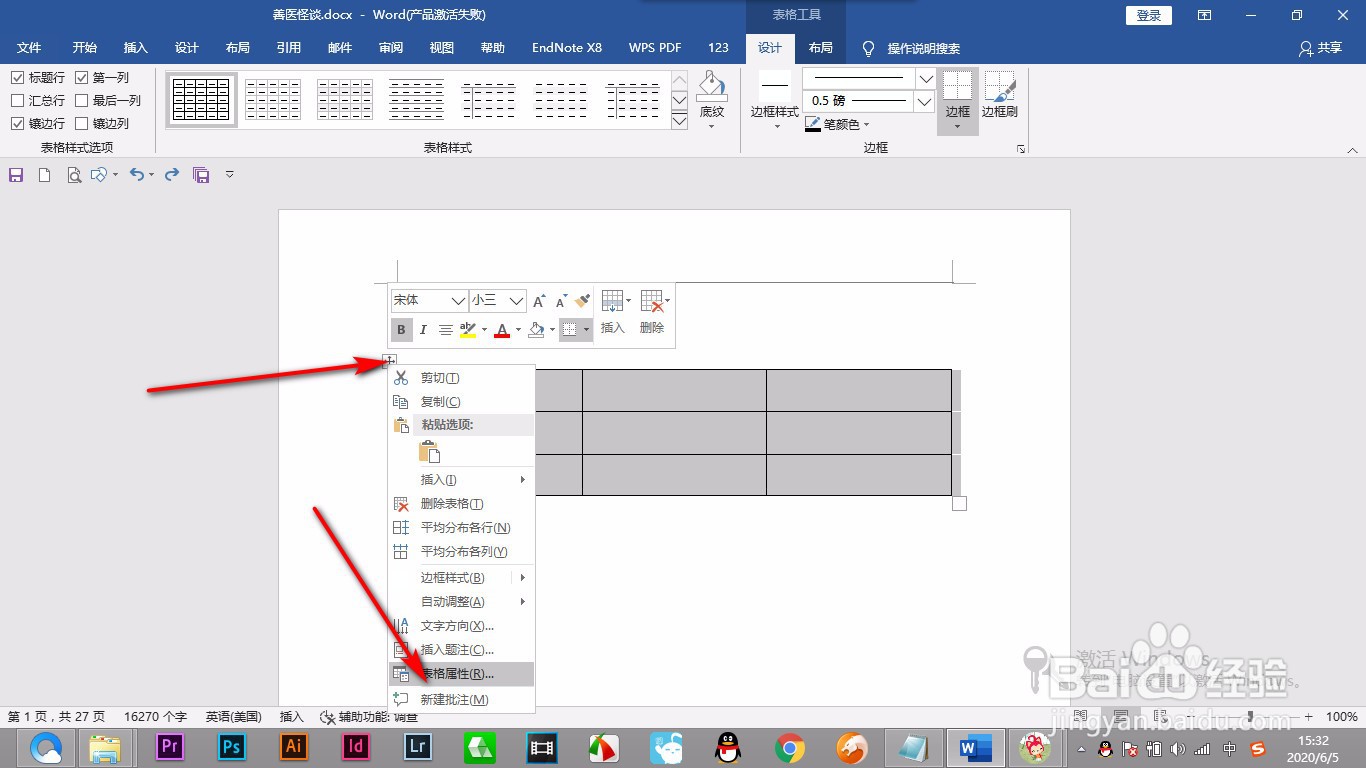Screen dimensions: 1366x768
Task: Click the Border Painter icon in ribbon
Action: (x=999, y=87)
